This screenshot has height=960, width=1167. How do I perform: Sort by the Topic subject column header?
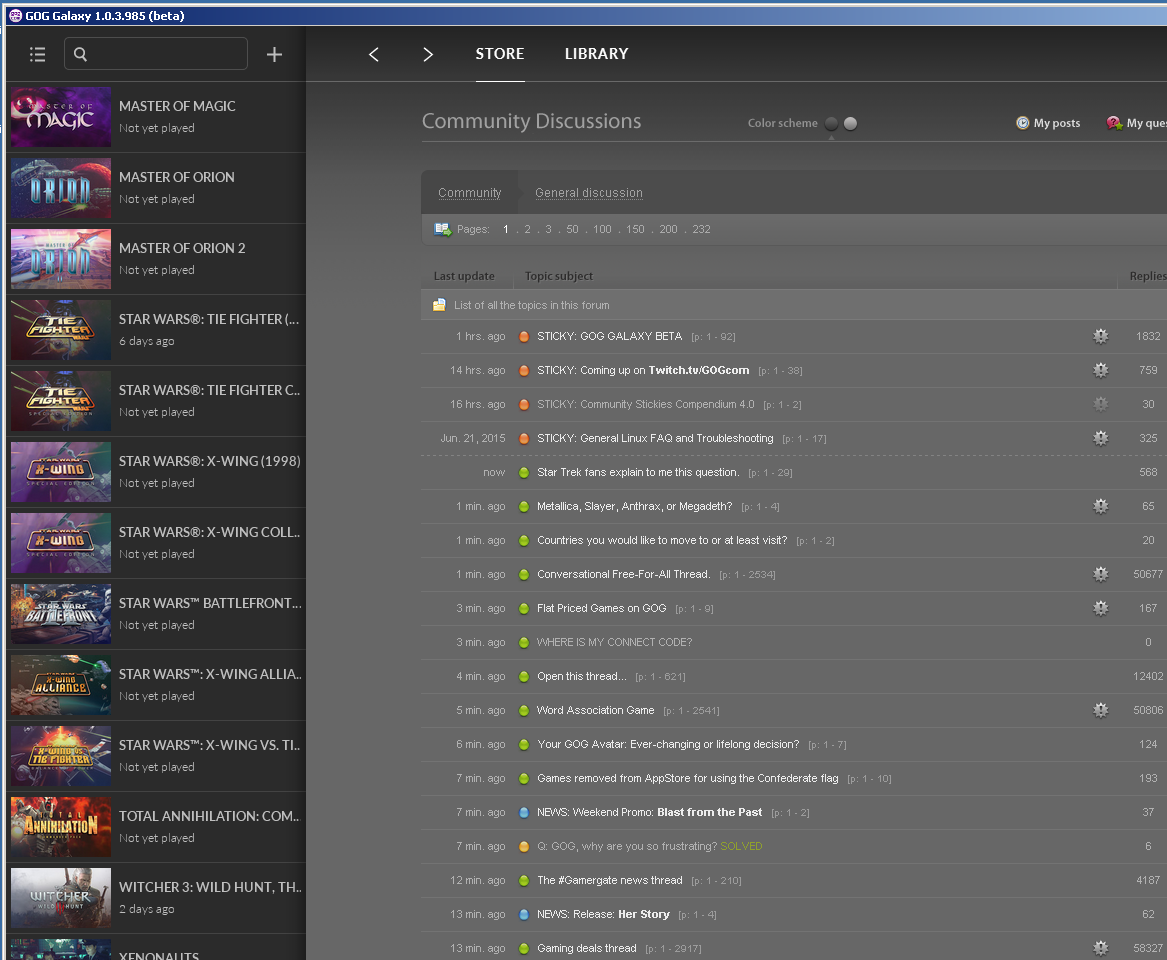(559, 276)
